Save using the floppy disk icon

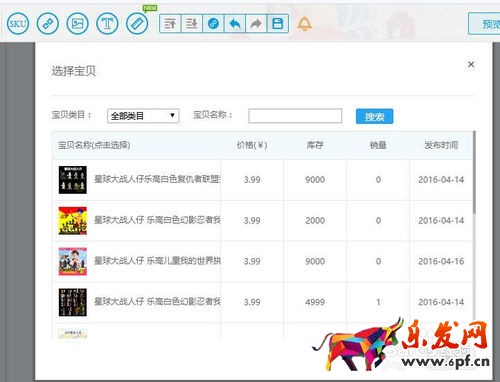tap(278, 24)
